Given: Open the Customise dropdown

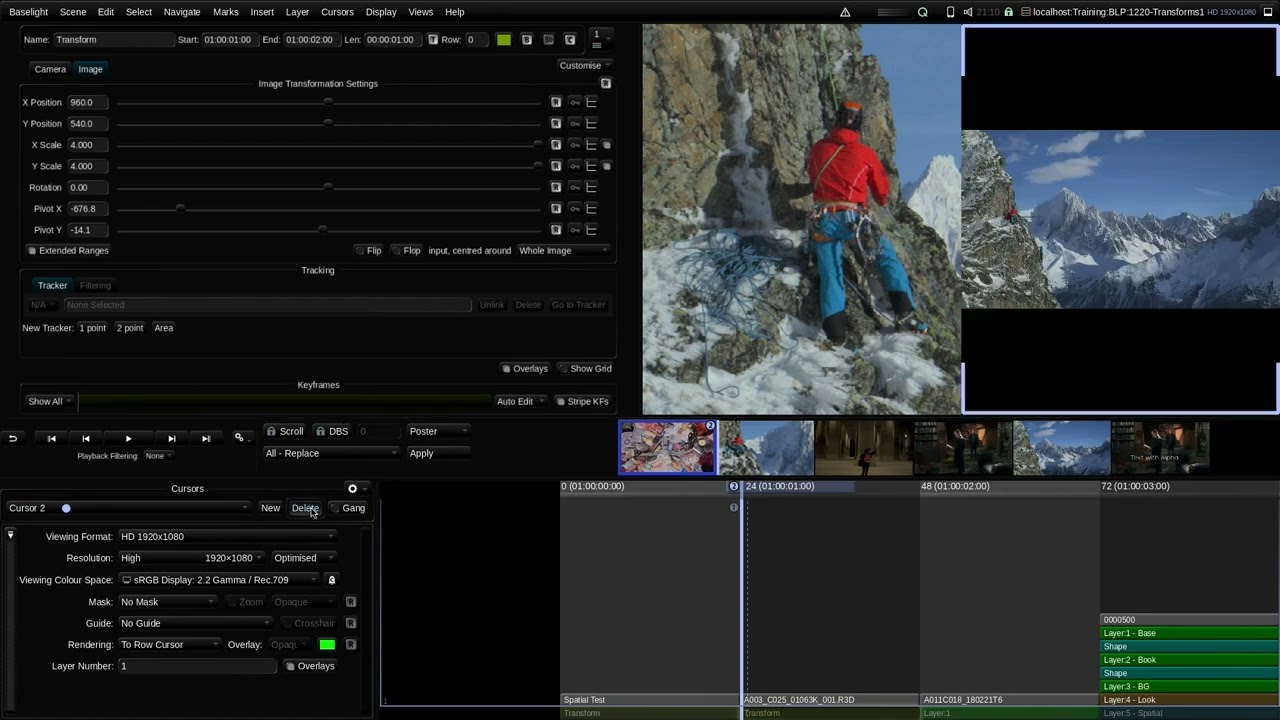Looking at the screenshot, I should point(585,65).
